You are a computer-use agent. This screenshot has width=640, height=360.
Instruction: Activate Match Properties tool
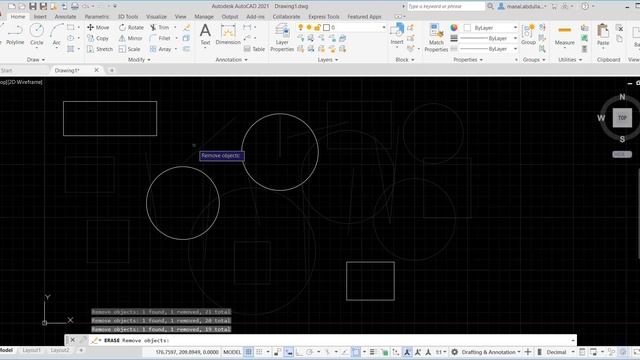click(x=436, y=38)
